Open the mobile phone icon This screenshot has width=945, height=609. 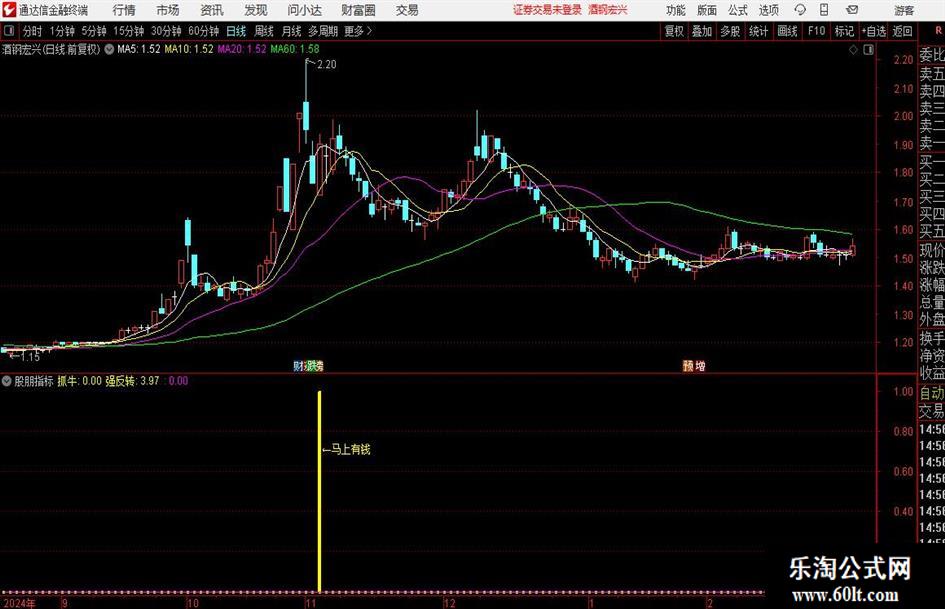tap(824, 10)
